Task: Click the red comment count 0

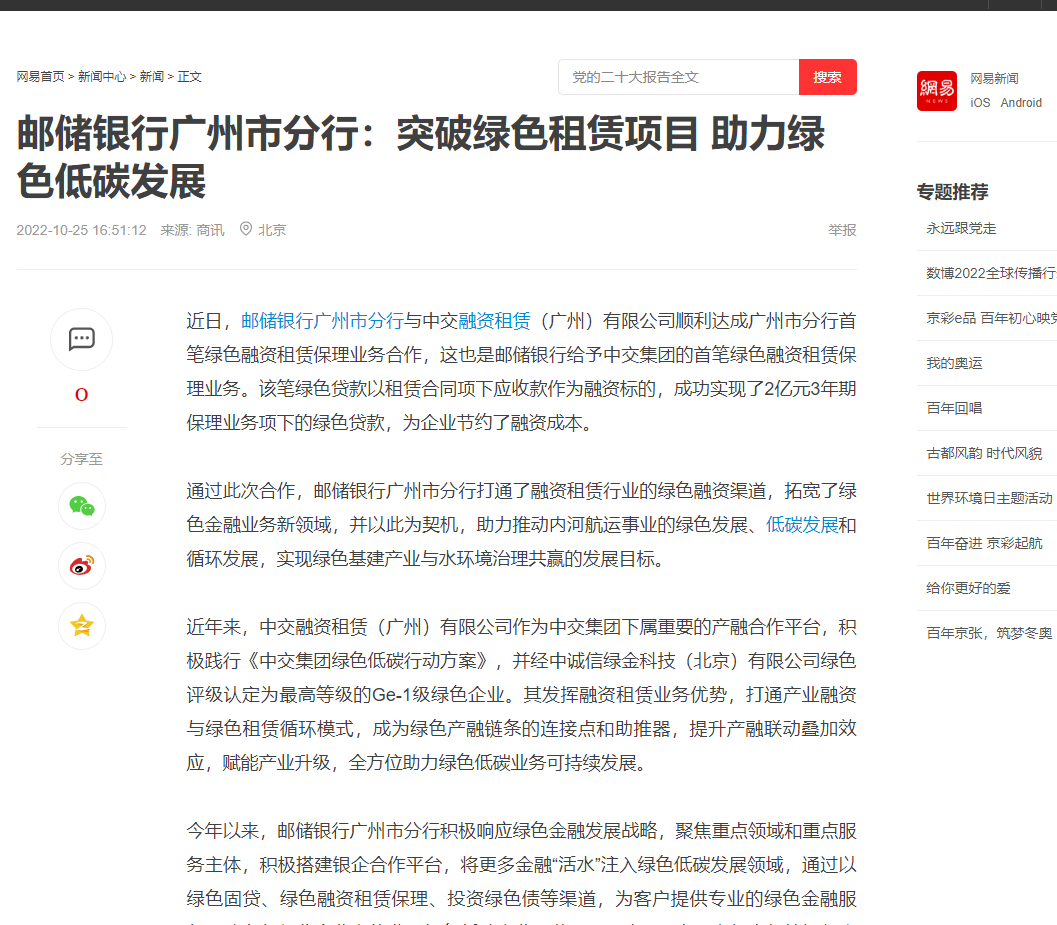Action: (82, 394)
